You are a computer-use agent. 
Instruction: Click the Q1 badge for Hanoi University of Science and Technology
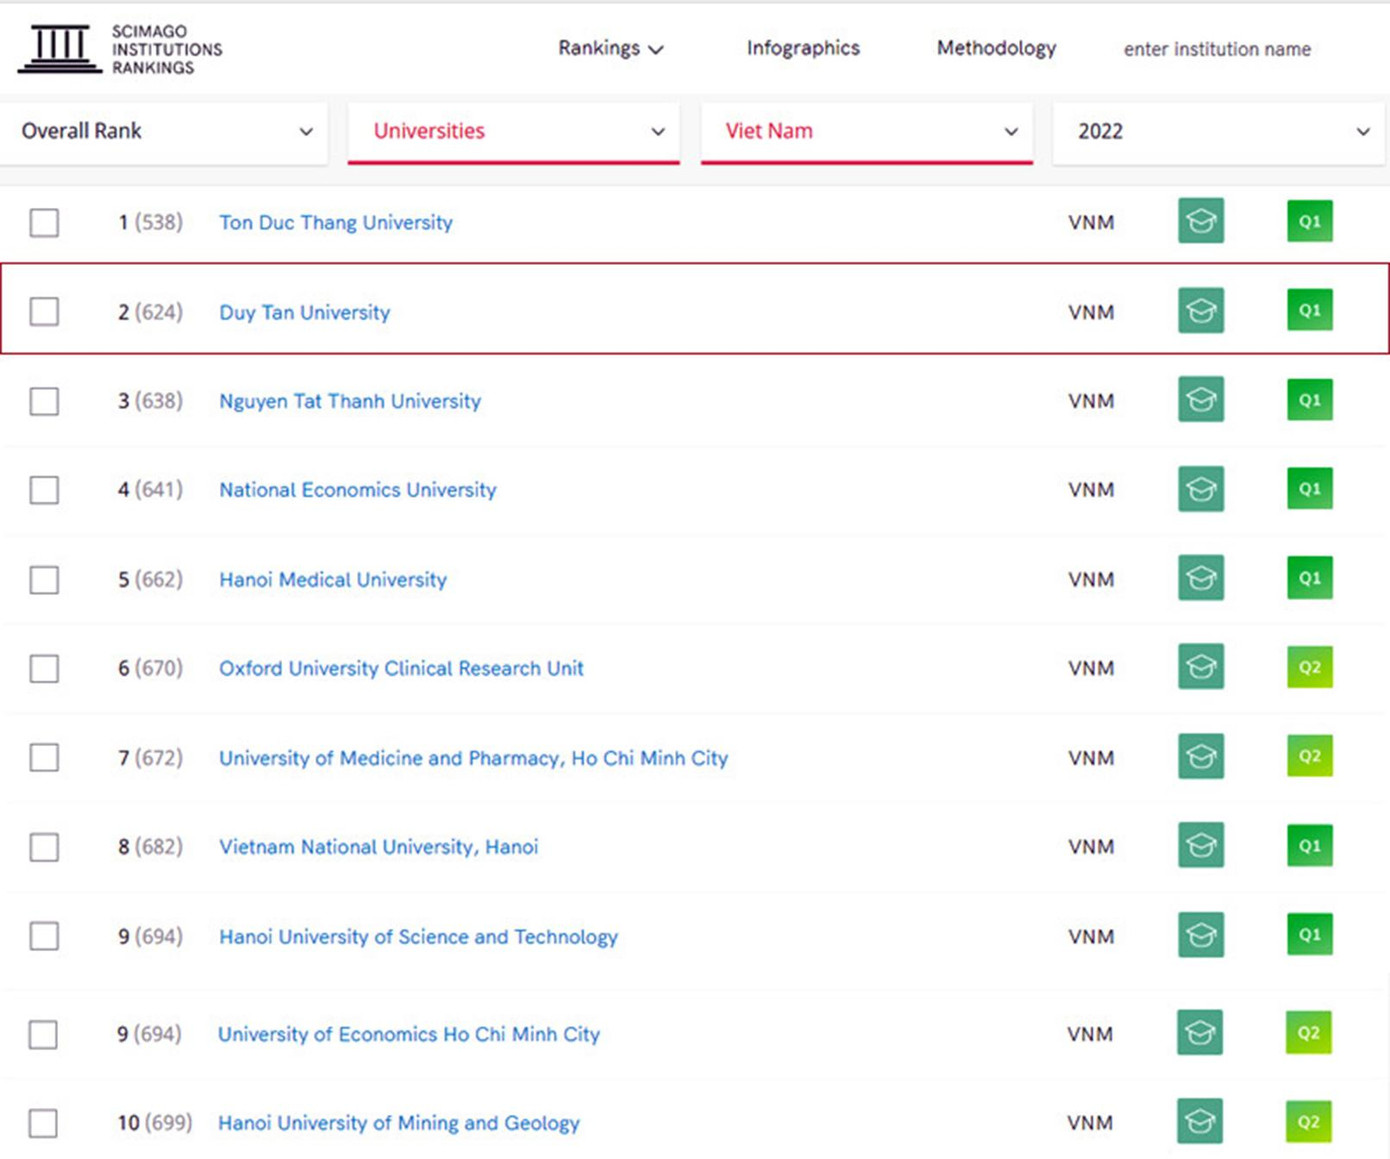tap(1308, 934)
